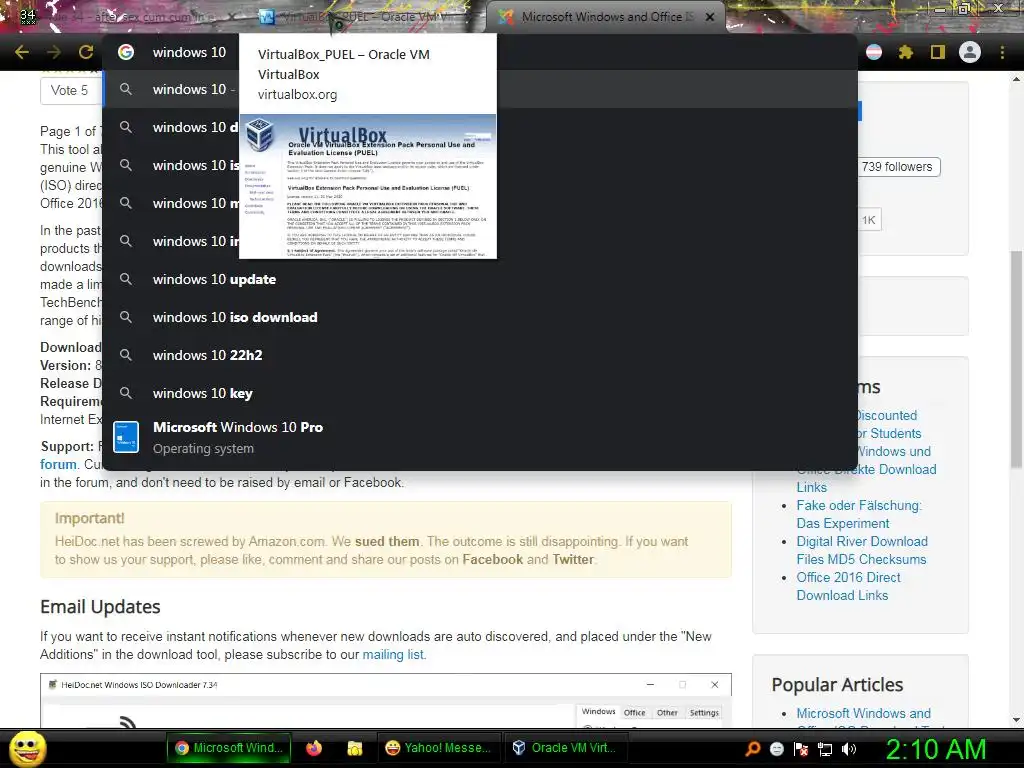This screenshot has height=768, width=1024.
Task: Open the Chrome profile avatar
Action: click(970, 52)
